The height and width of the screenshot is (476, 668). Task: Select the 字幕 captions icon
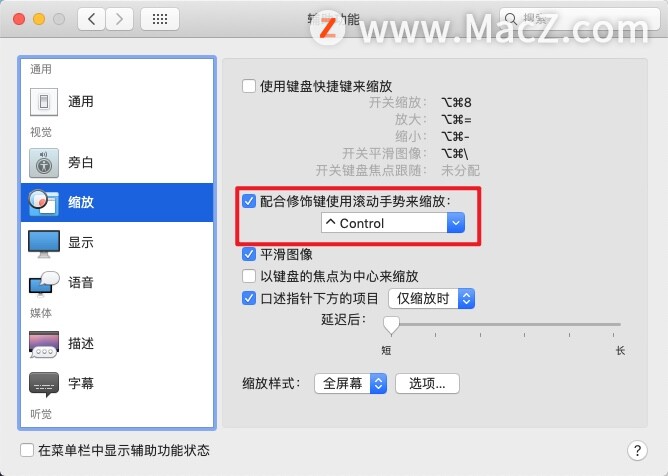click(43, 384)
